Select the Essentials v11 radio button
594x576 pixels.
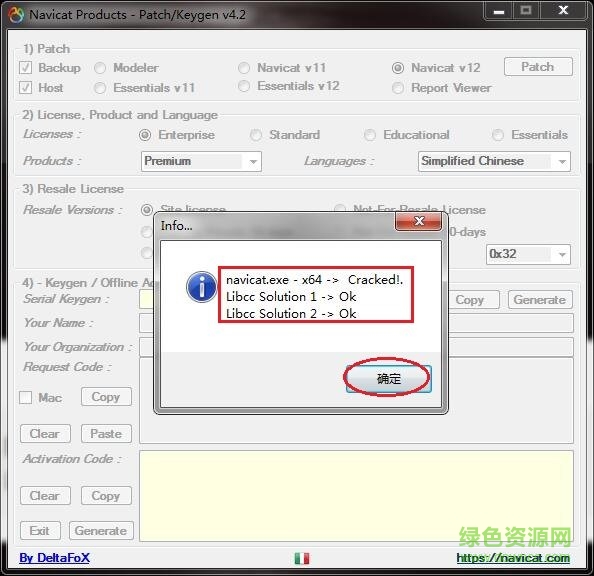pos(100,88)
